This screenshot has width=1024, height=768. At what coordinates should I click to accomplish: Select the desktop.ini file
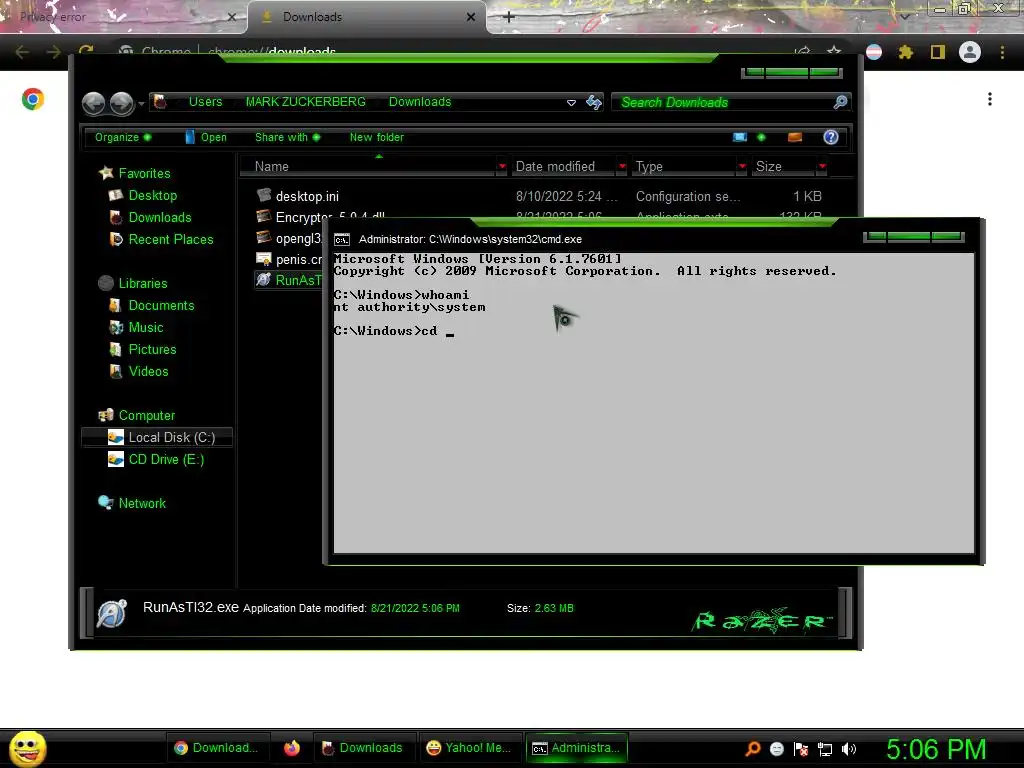coord(307,197)
